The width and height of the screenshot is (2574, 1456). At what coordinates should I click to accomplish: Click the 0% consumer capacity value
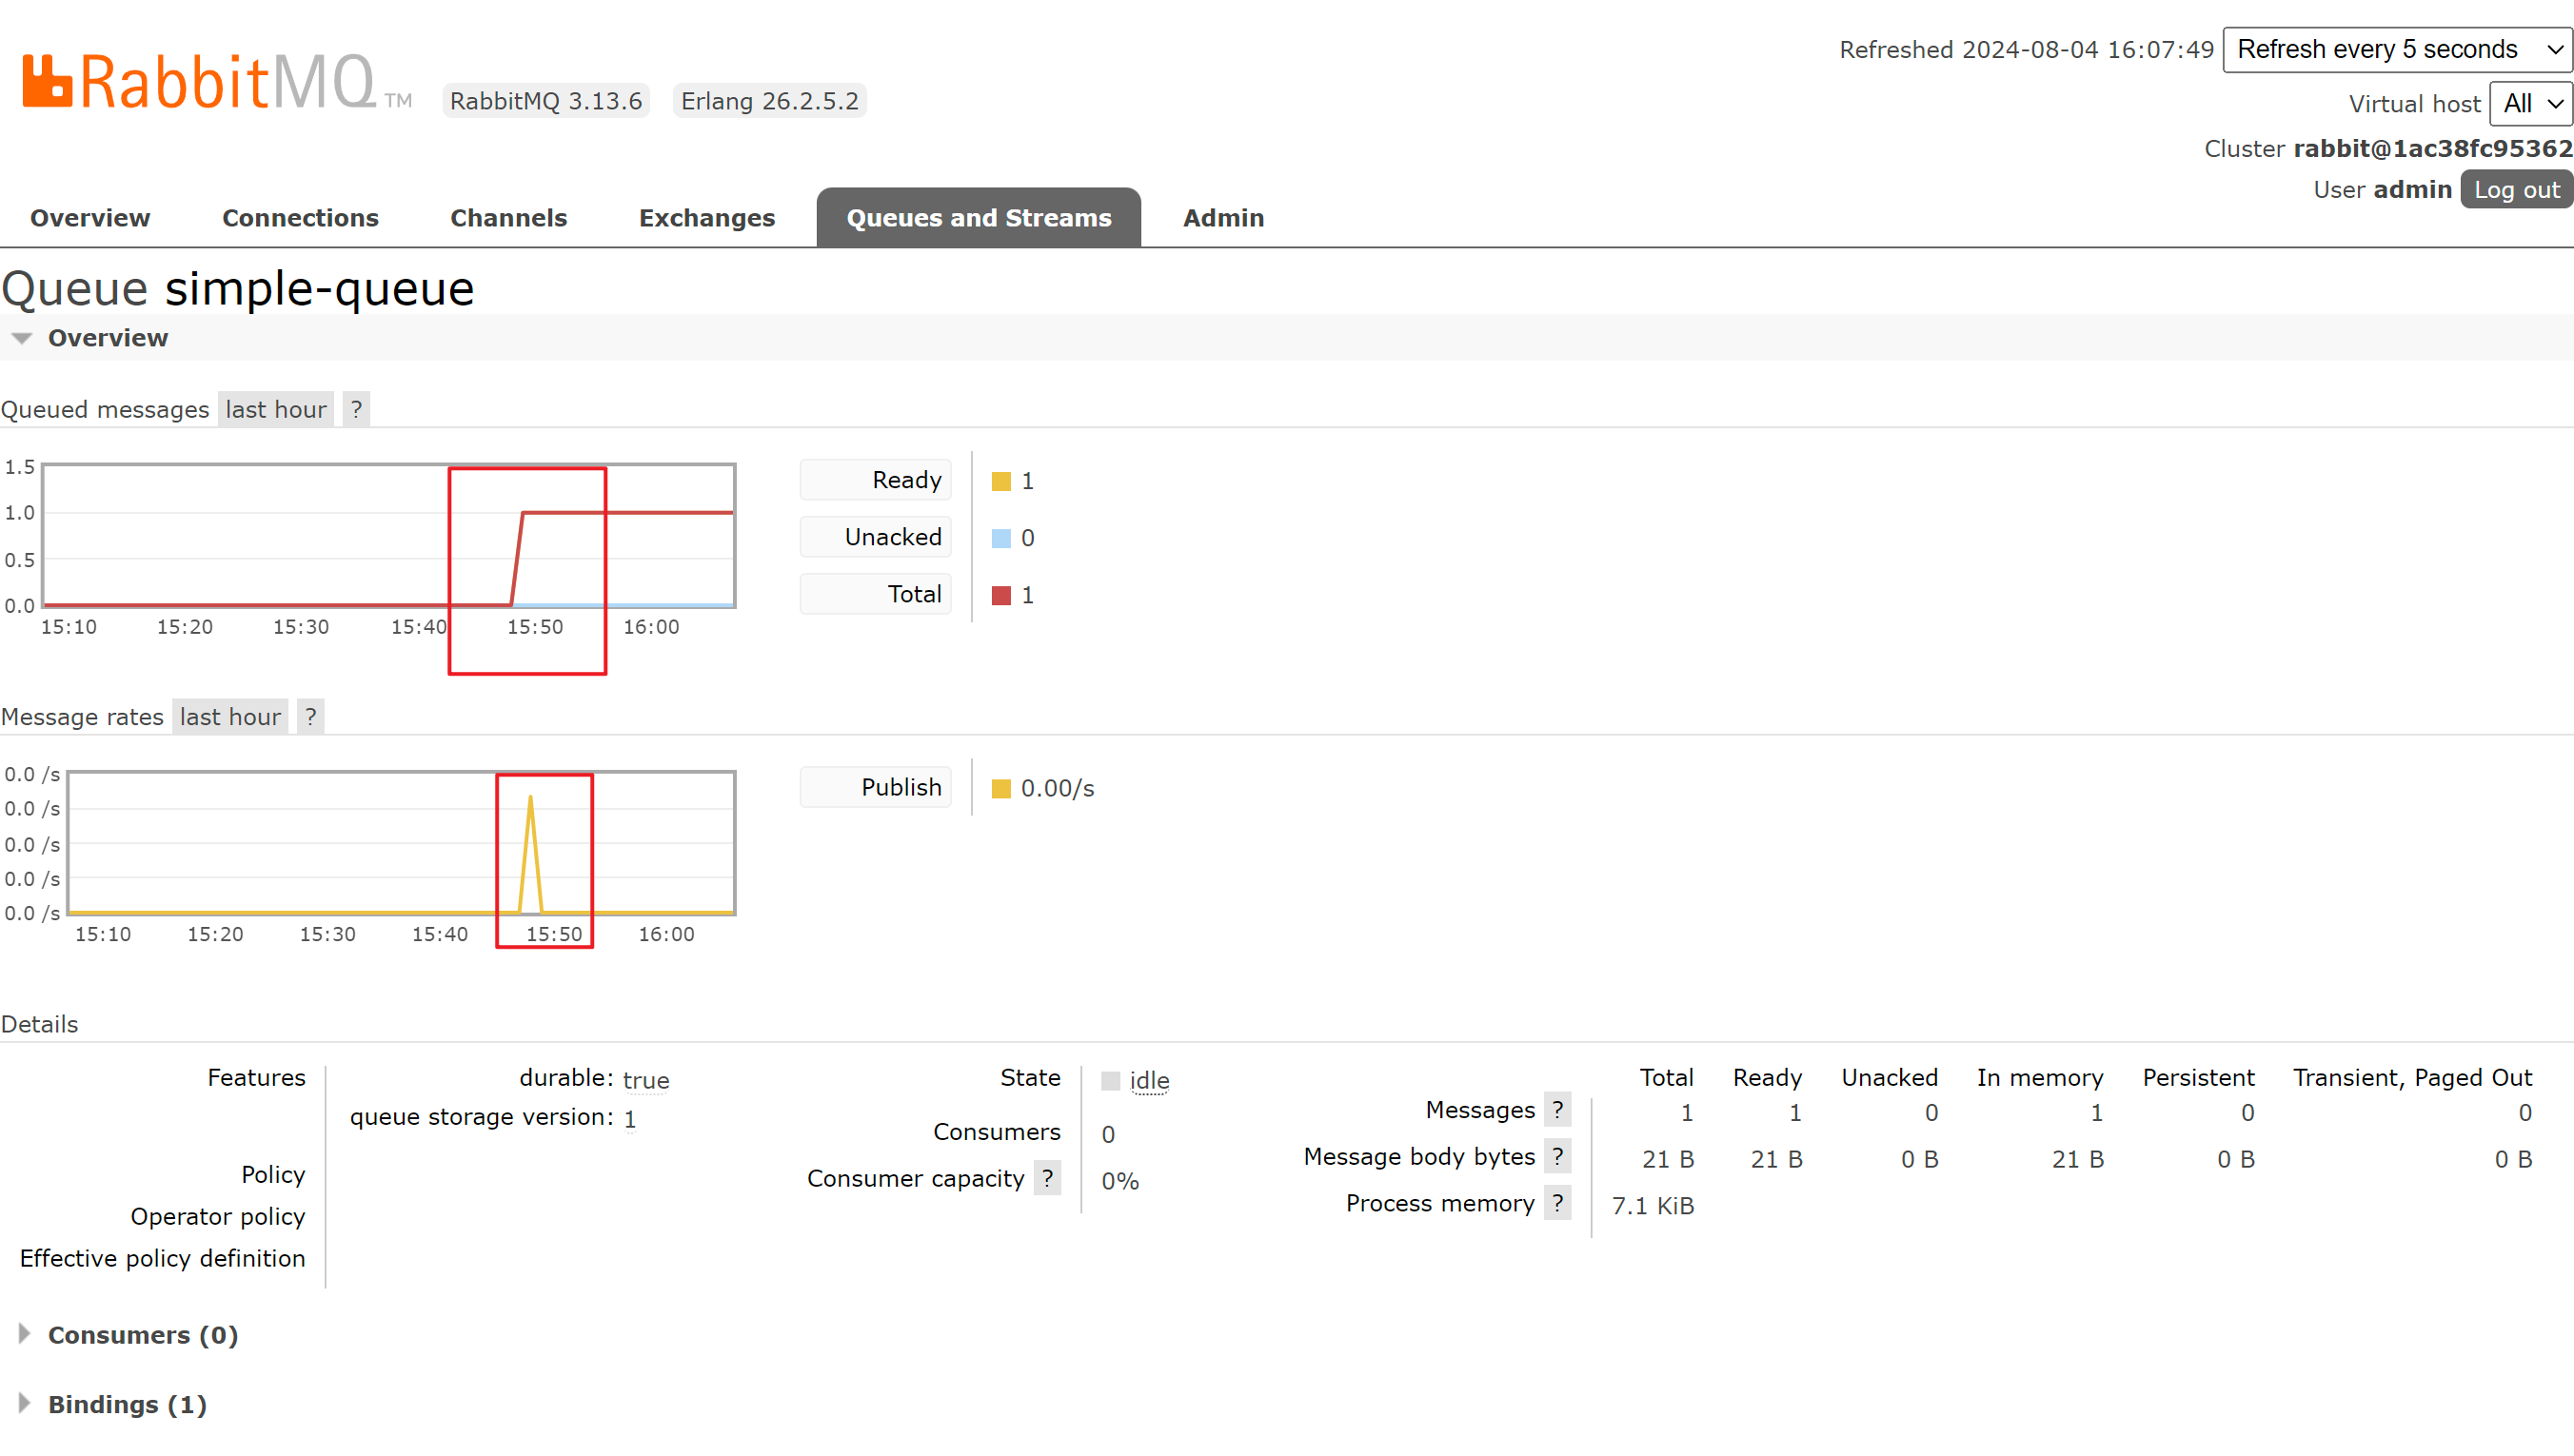coord(1120,1180)
